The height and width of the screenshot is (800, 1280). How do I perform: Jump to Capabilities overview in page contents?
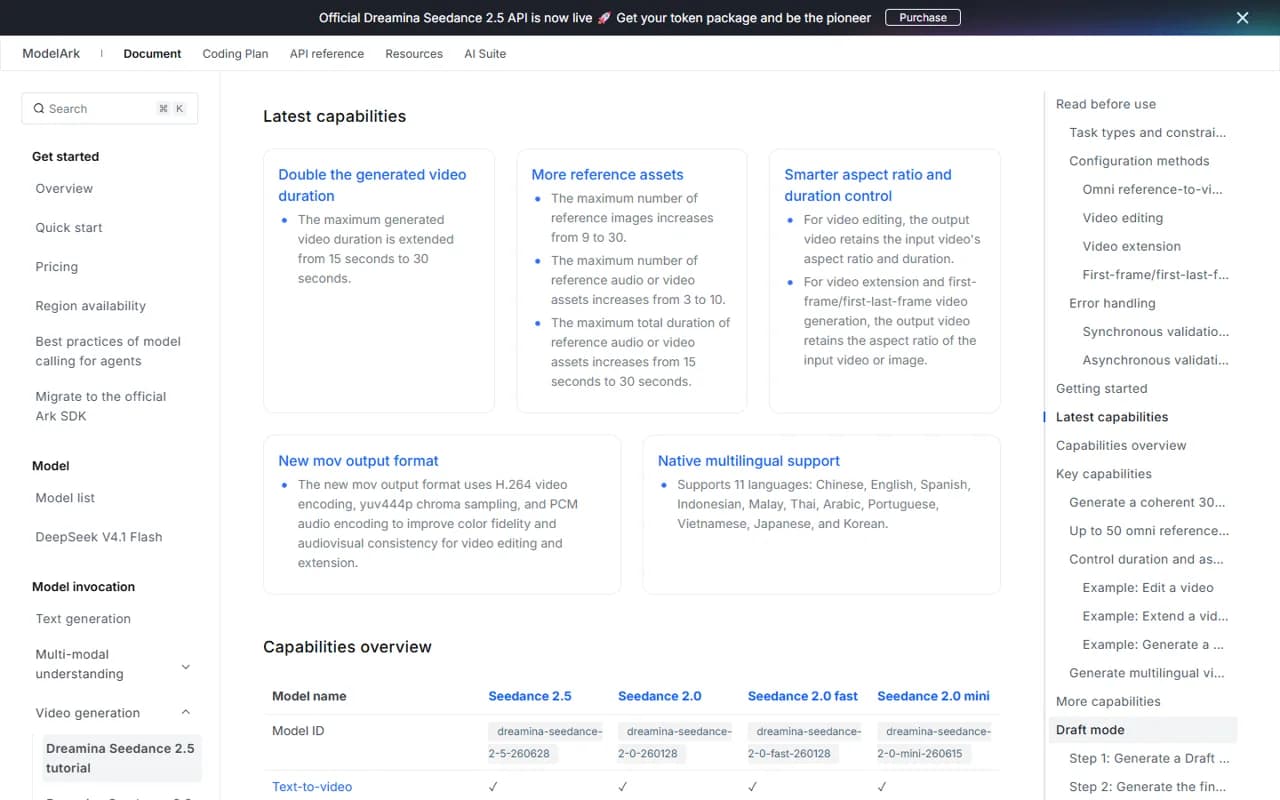(1121, 445)
